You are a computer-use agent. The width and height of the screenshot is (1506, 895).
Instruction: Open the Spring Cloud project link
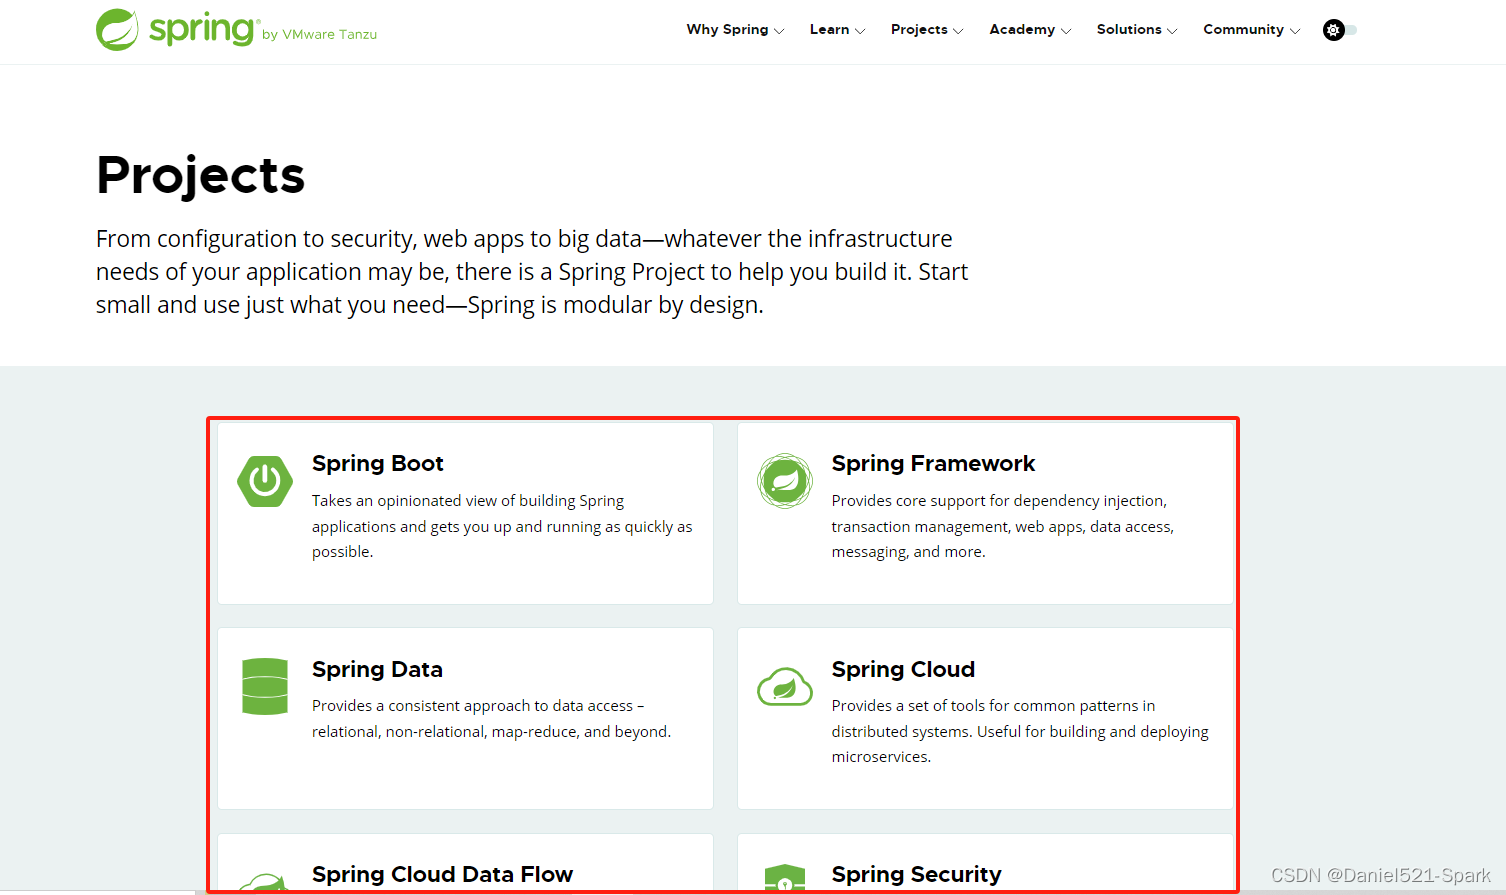(x=903, y=669)
